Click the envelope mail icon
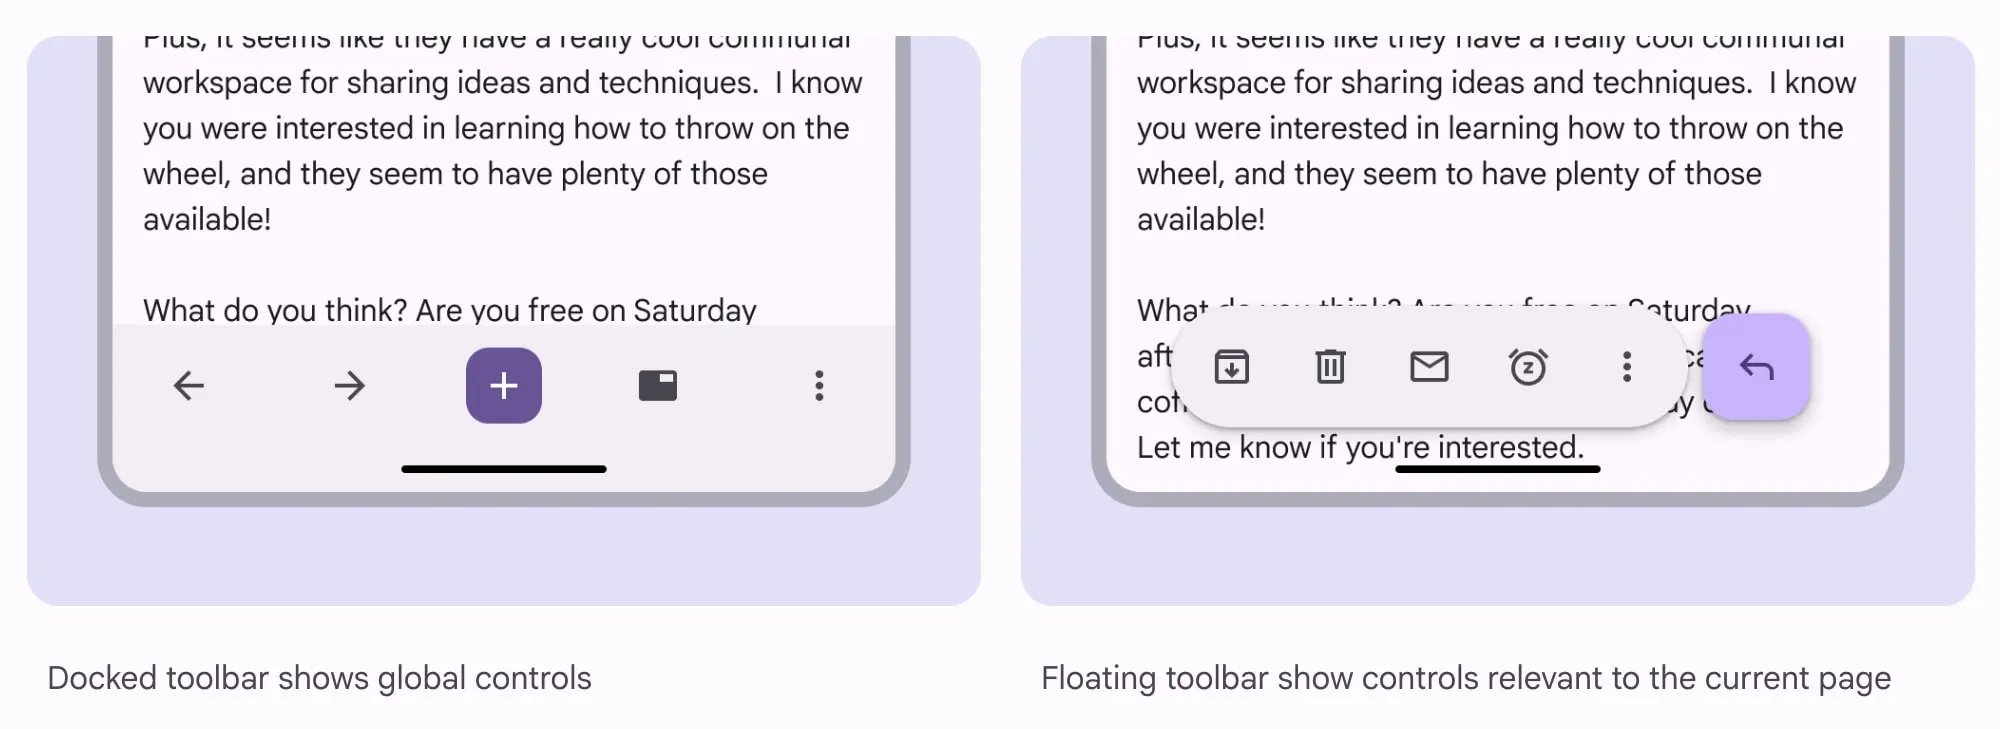Image resolution: width=2000 pixels, height=729 pixels. click(x=1429, y=367)
